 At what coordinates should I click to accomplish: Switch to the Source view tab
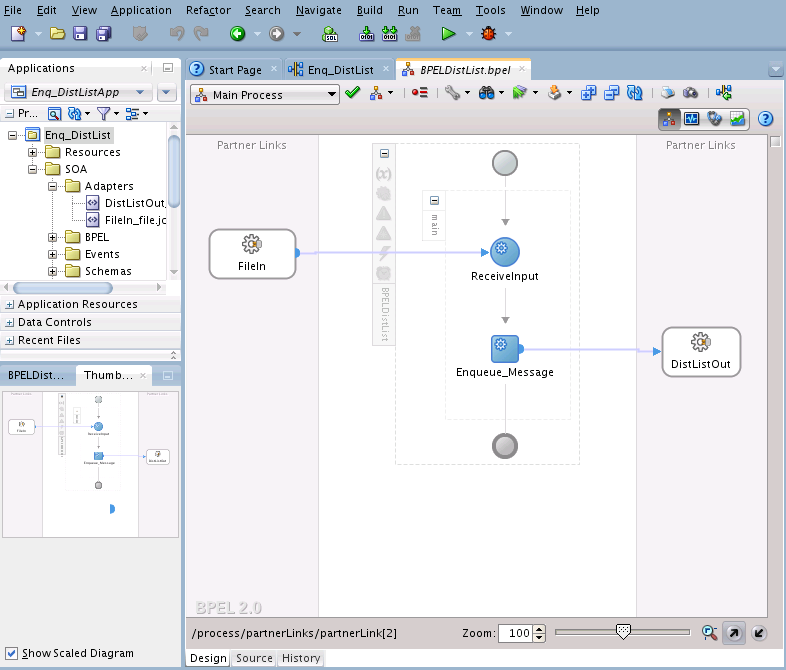[254, 658]
